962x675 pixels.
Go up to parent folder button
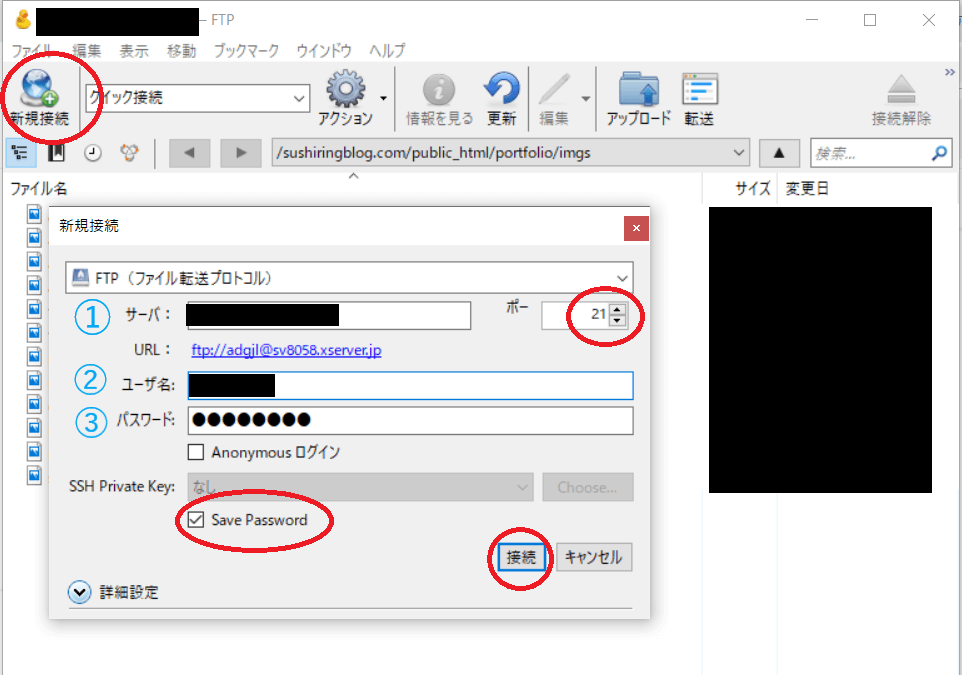779,153
